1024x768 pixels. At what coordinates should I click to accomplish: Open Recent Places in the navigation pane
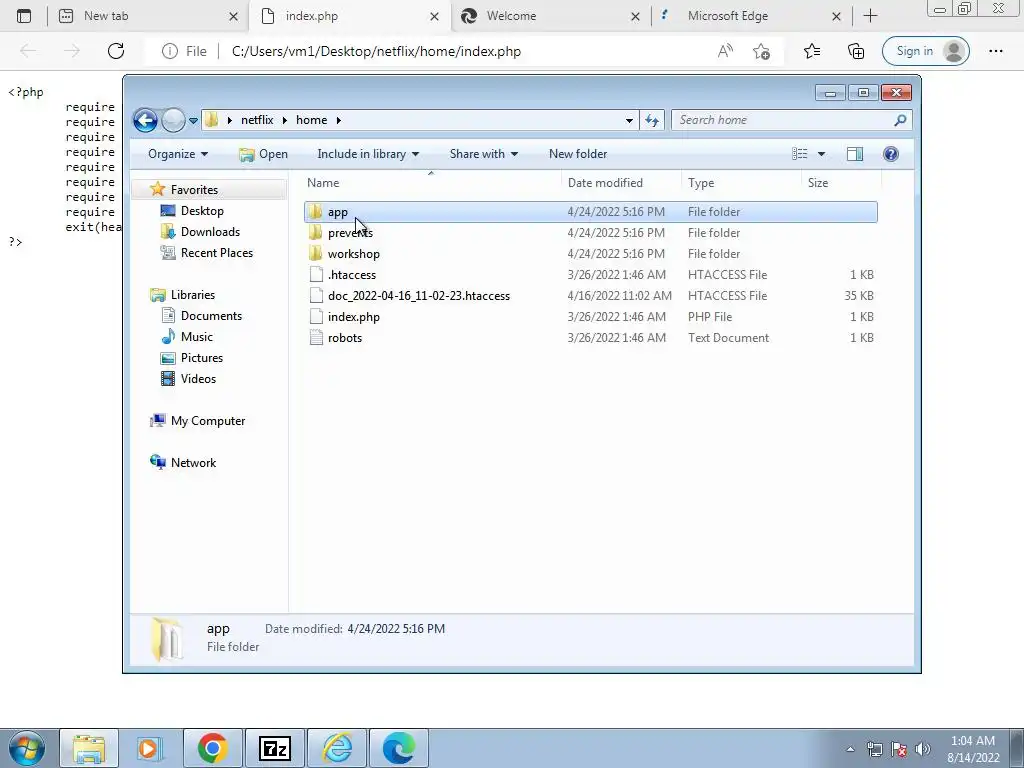pos(216,253)
